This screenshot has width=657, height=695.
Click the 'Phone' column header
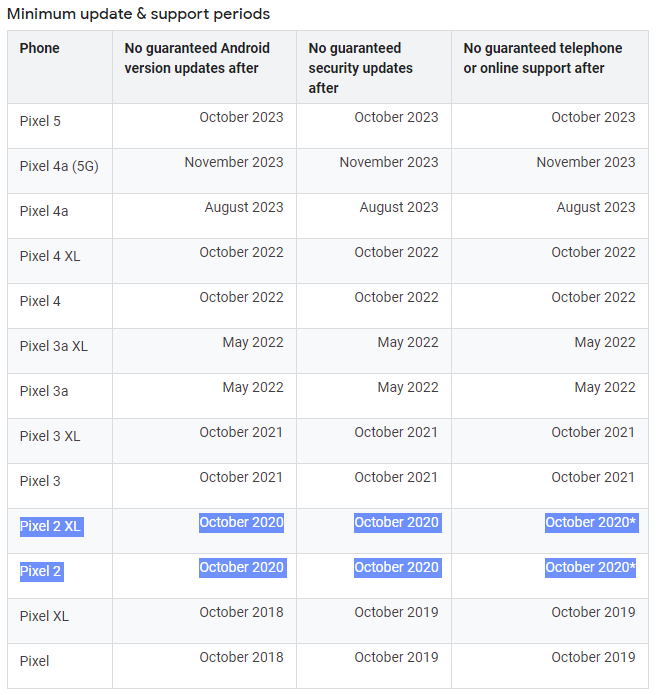[40, 48]
